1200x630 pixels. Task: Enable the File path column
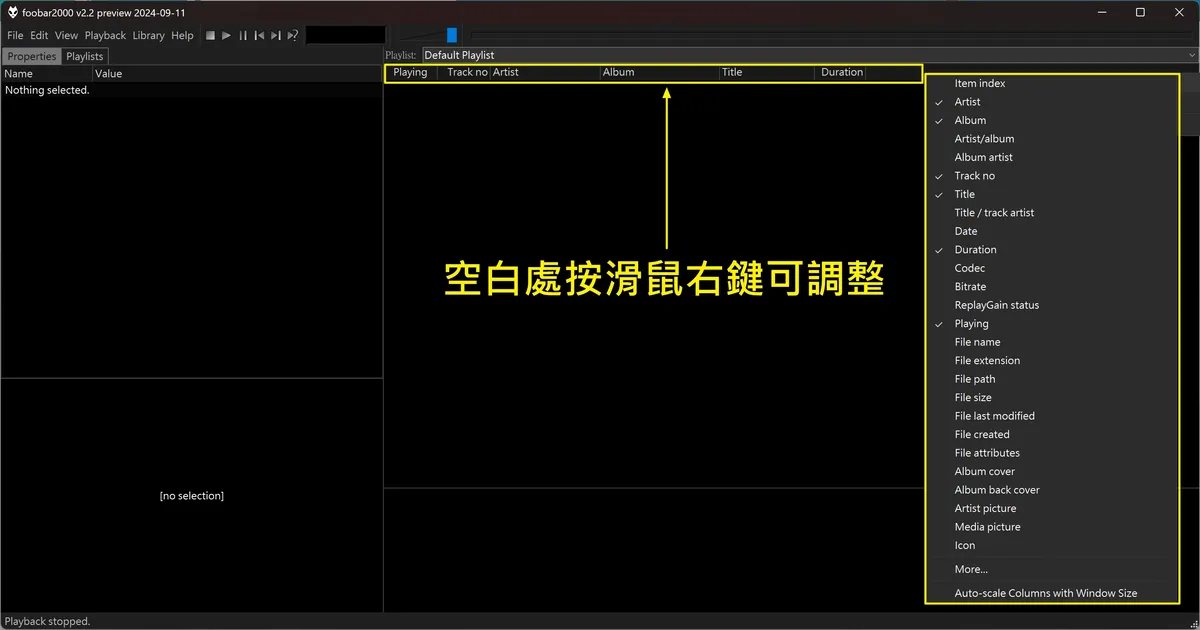click(x=1052, y=379)
